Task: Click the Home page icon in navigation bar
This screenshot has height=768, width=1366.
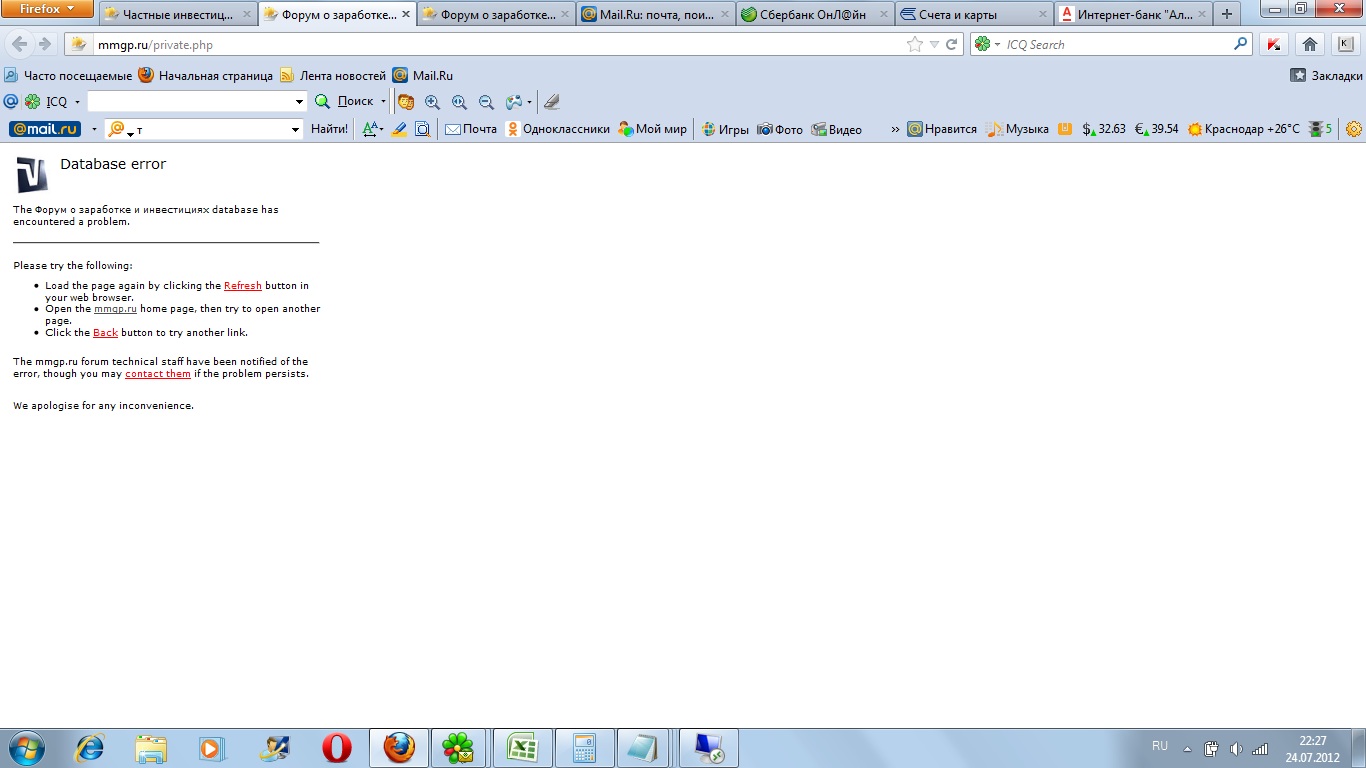Action: coord(1309,44)
